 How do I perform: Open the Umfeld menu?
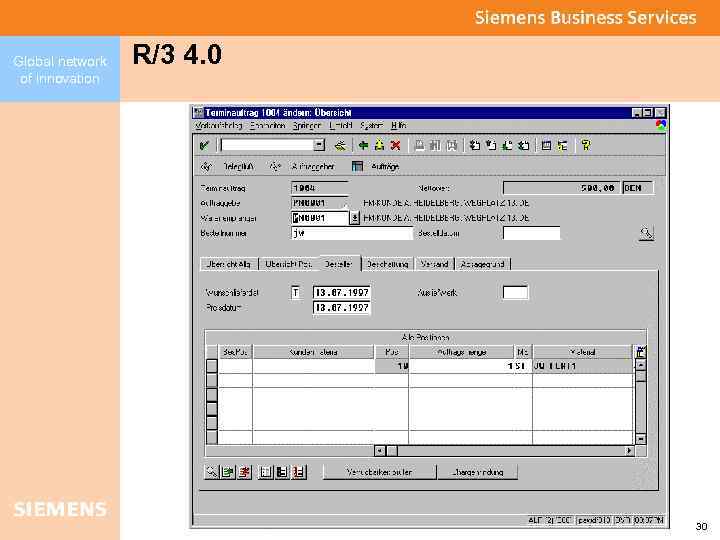coord(341,125)
